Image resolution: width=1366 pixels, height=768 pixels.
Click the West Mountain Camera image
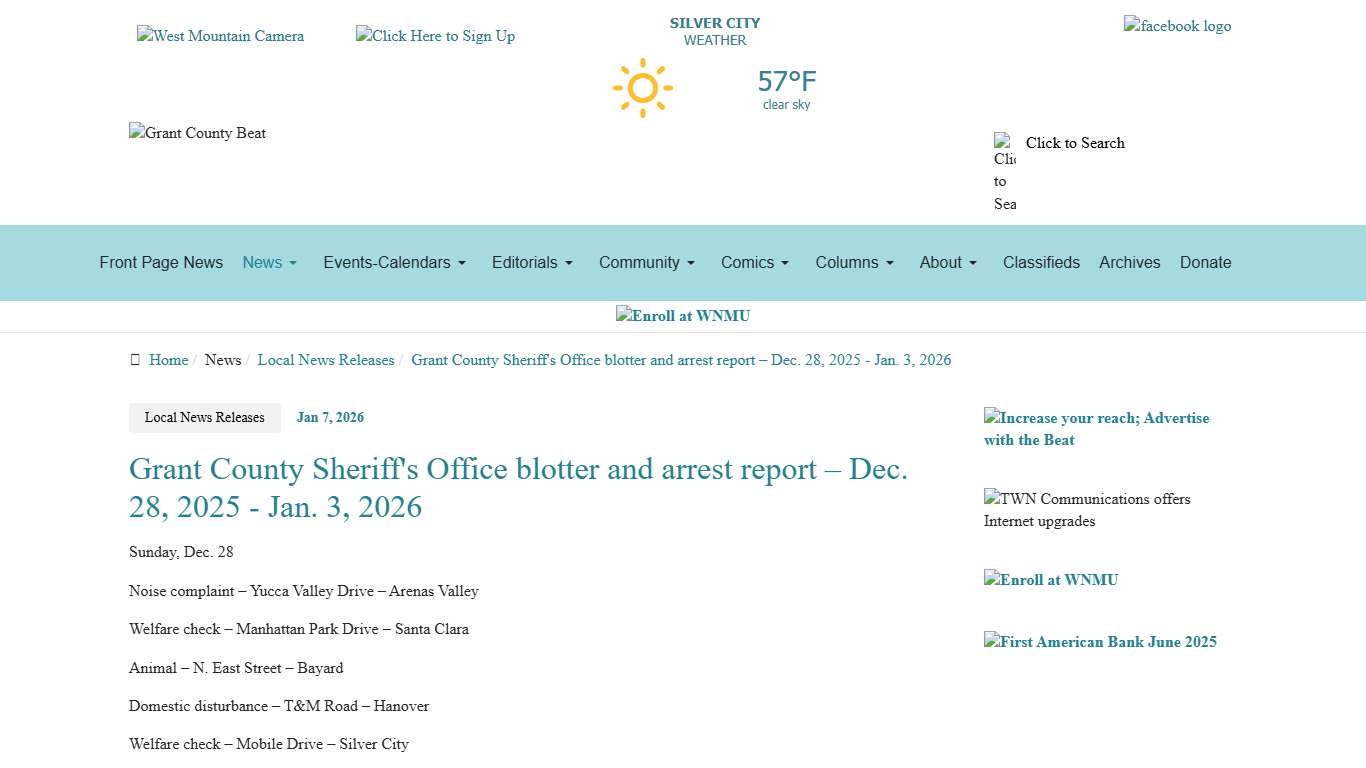coord(220,36)
